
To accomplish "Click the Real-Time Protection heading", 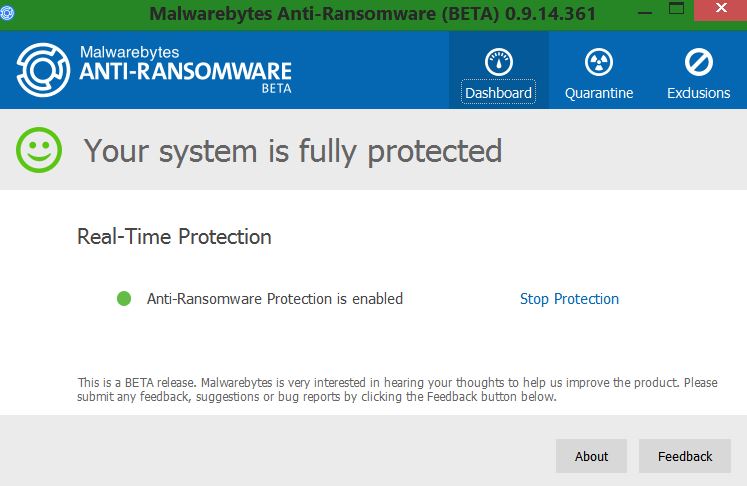I will click(174, 237).
